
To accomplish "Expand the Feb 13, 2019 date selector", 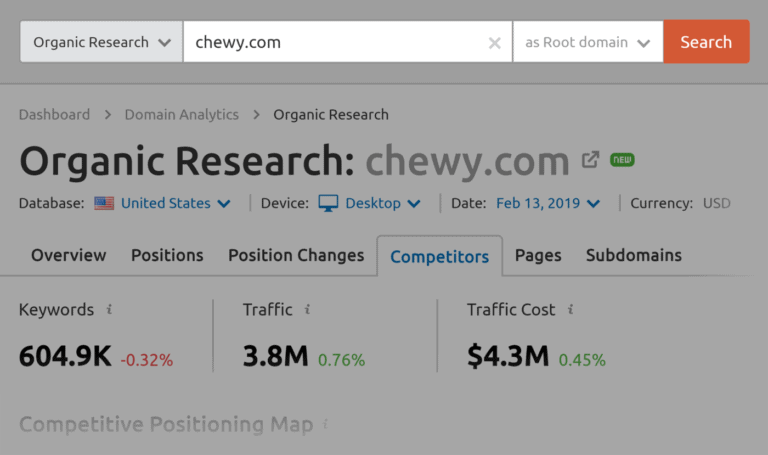I will tap(548, 203).
